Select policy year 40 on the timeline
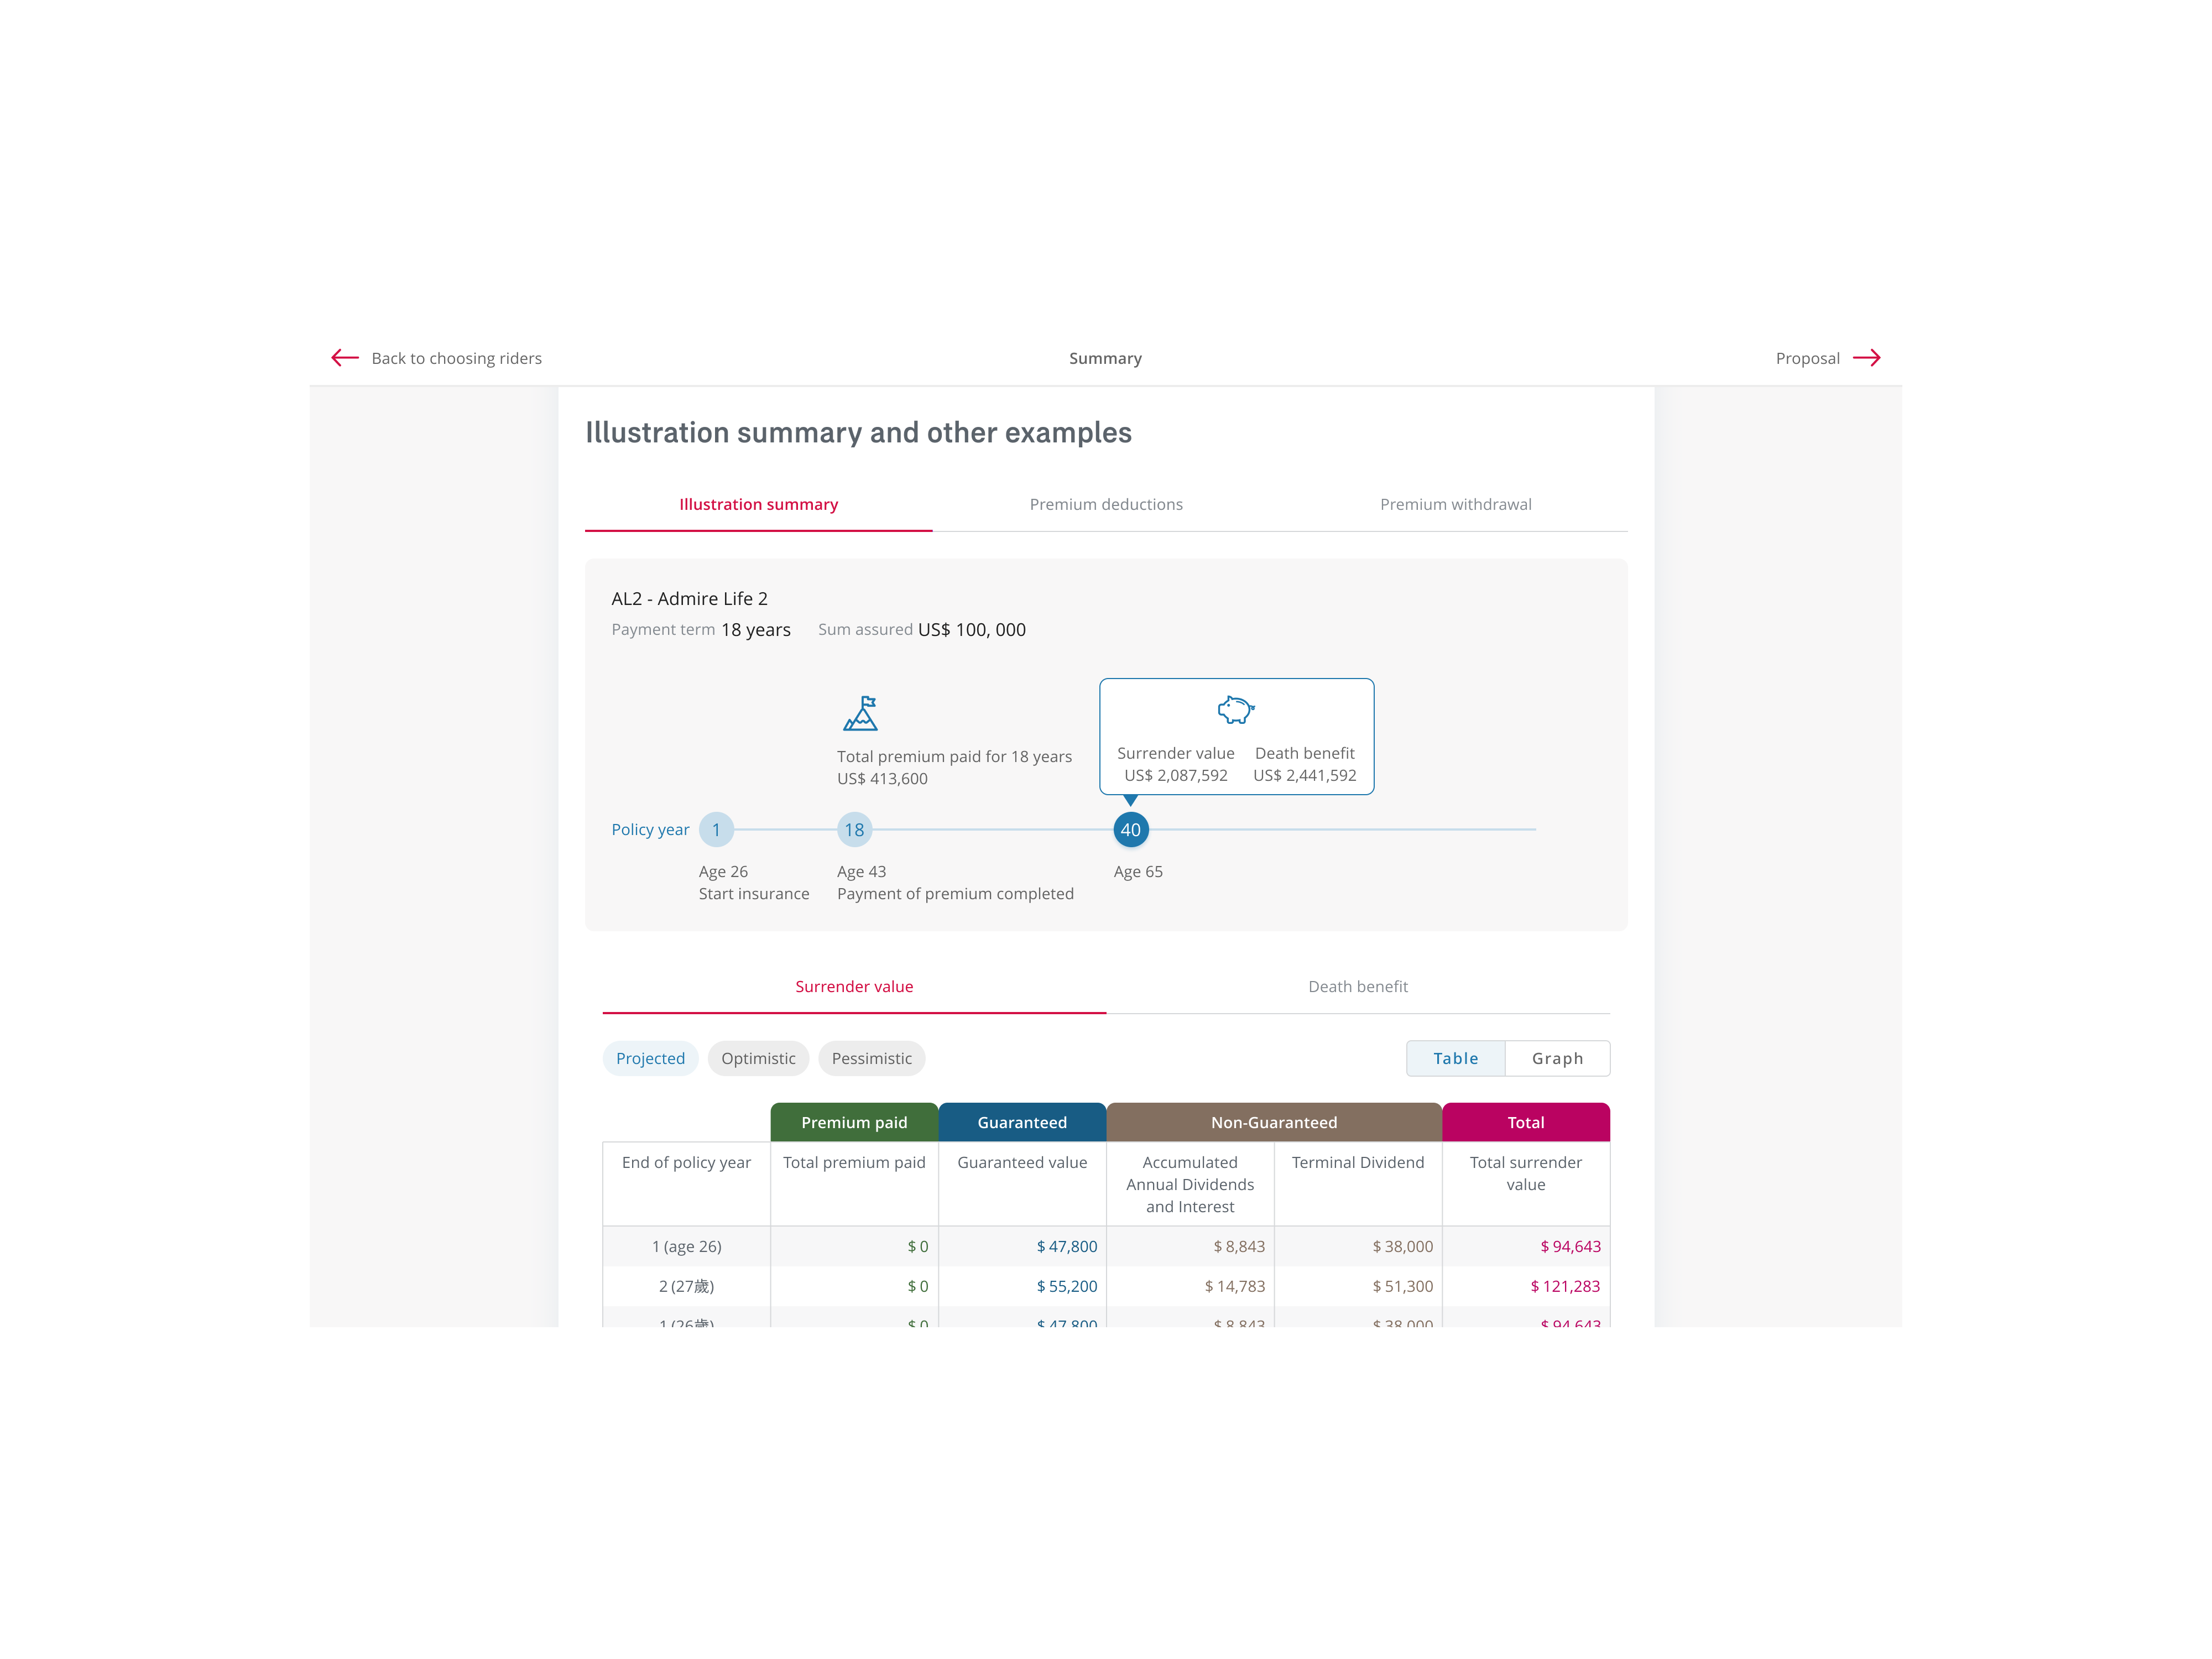2212x1659 pixels. 1131,829
